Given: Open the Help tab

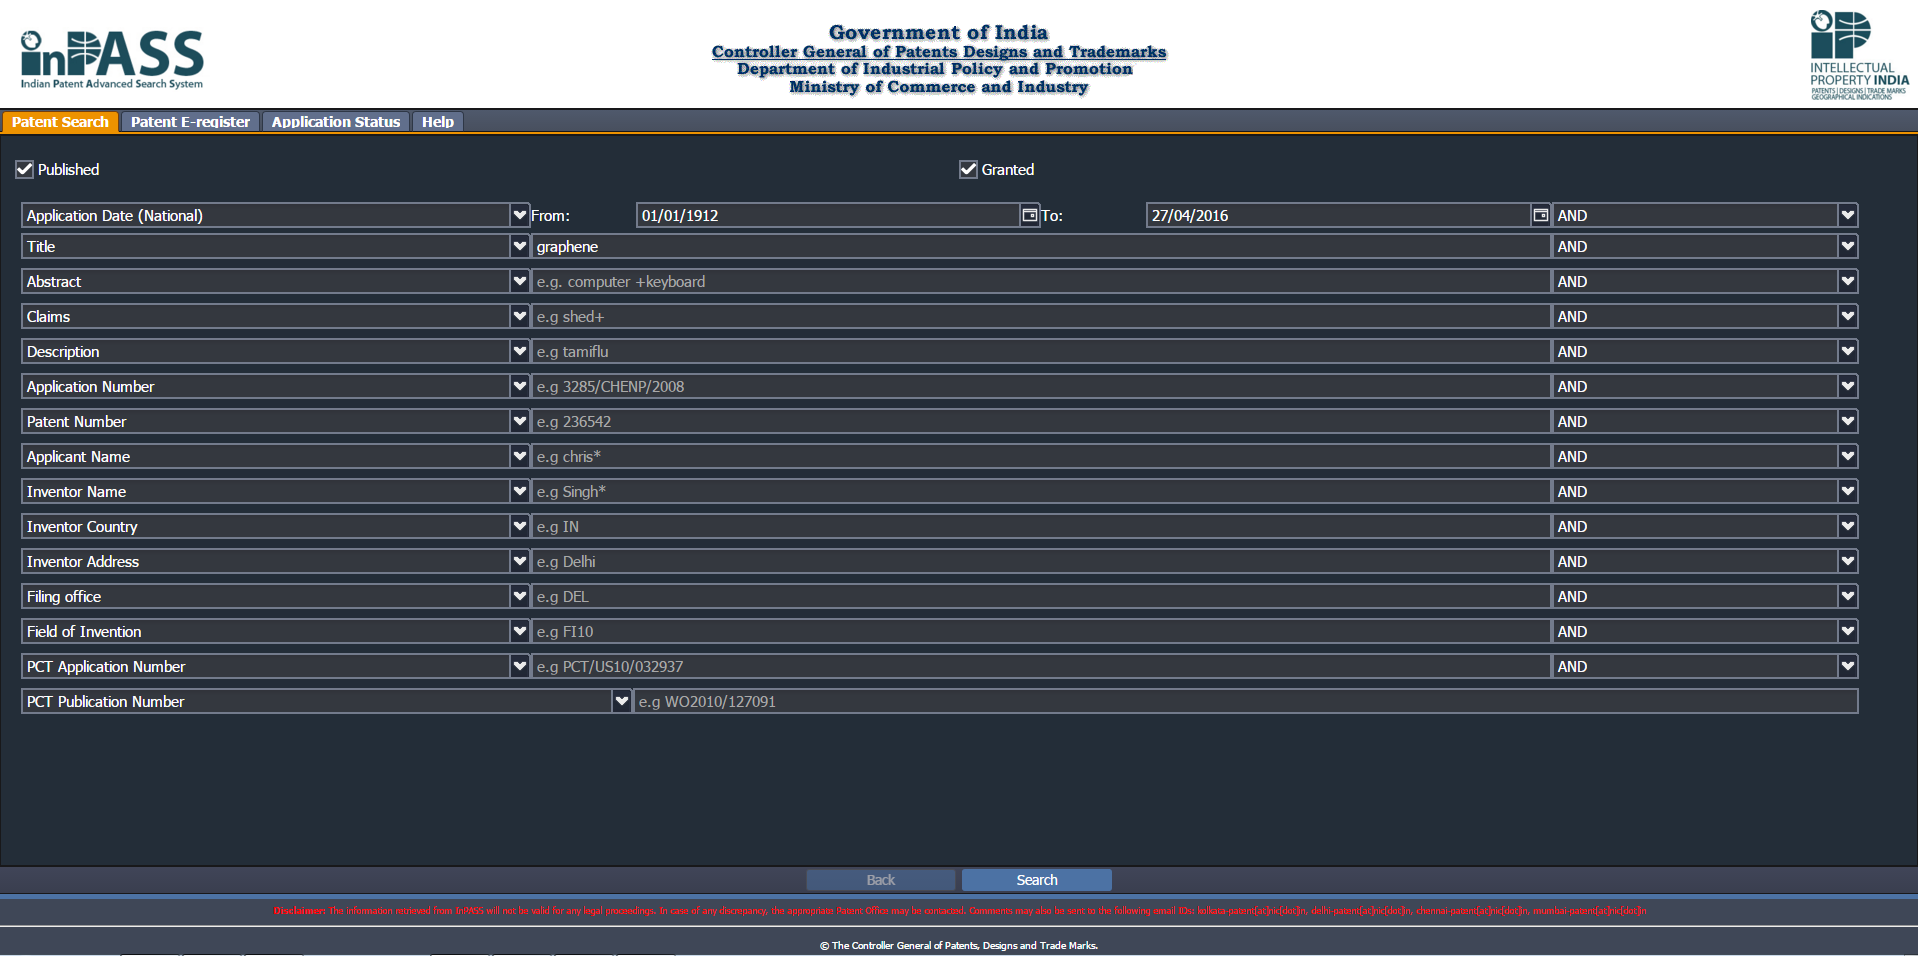Looking at the screenshot, I should [437, 122].
